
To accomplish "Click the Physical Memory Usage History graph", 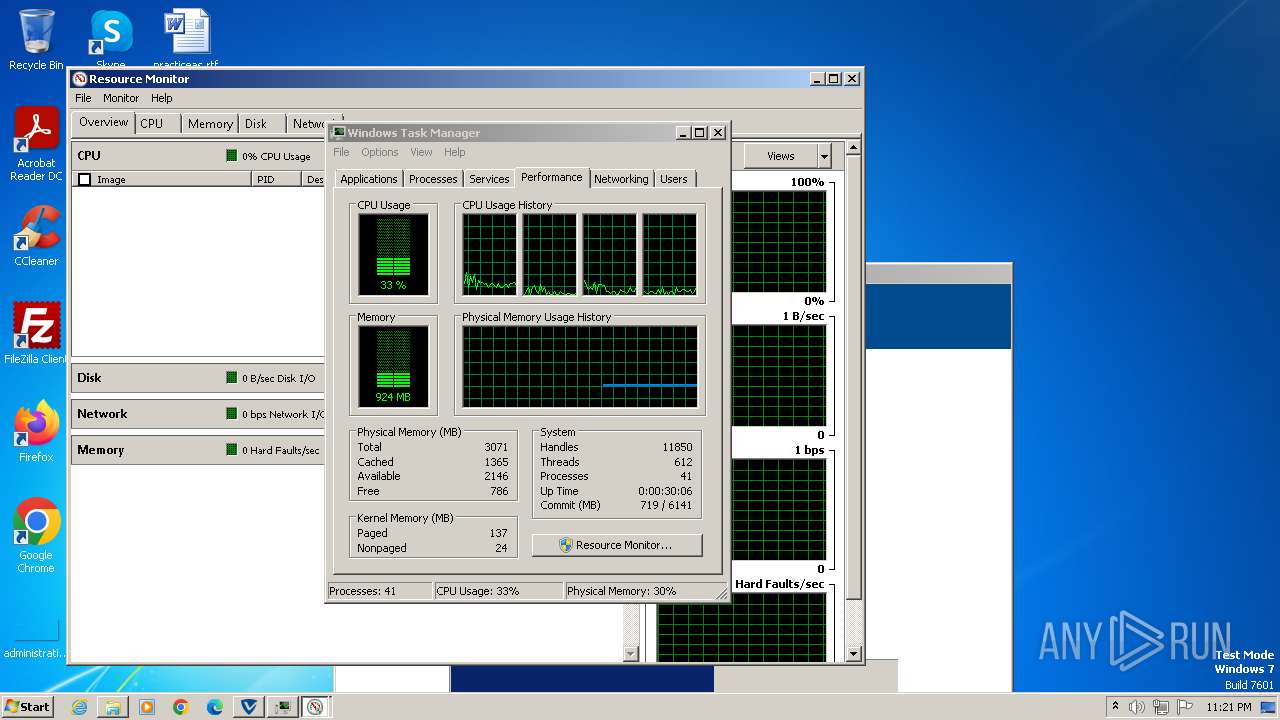I will tap(579, 366).
